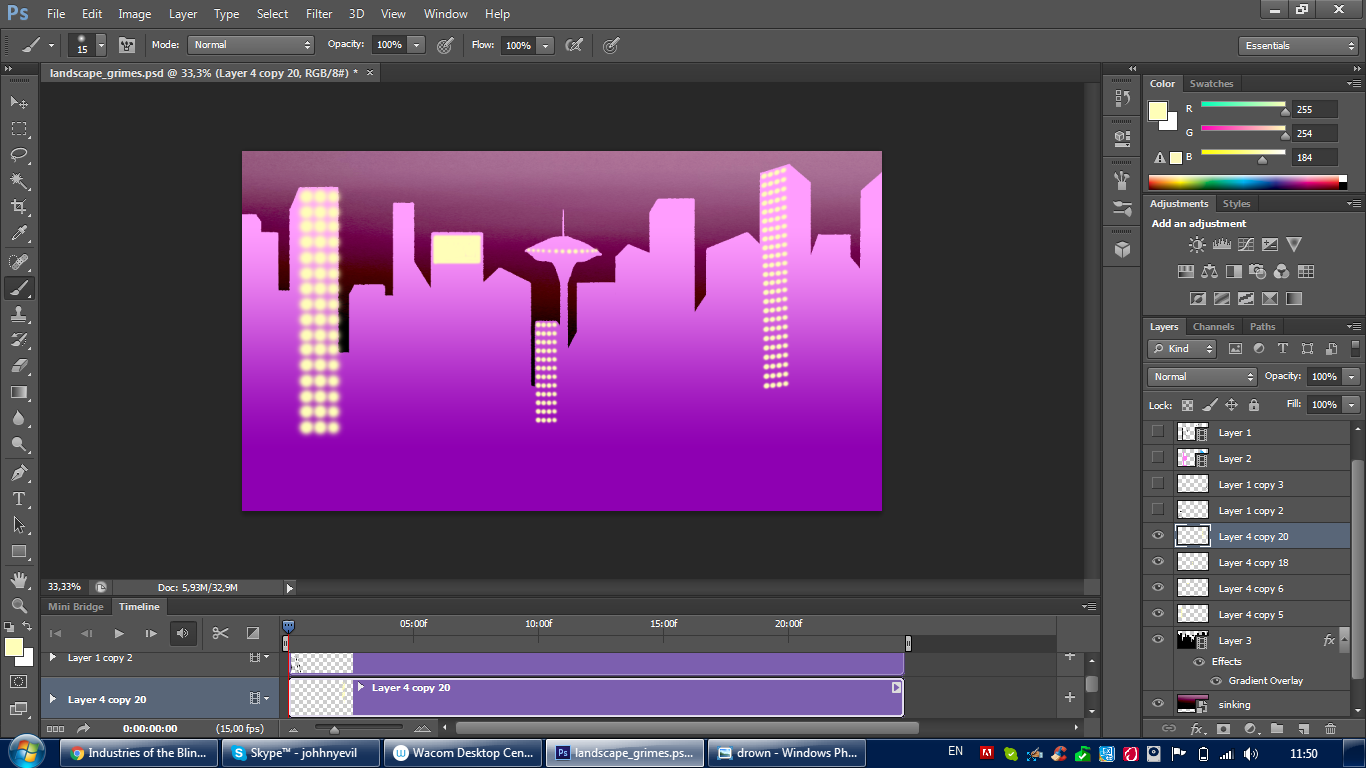Image resolution: width=1366 pixels, height=768 pixels.
Task: Open Wacom Desktop Center from the taskbar
Action: pyautogui.click(x=463, y=753)
